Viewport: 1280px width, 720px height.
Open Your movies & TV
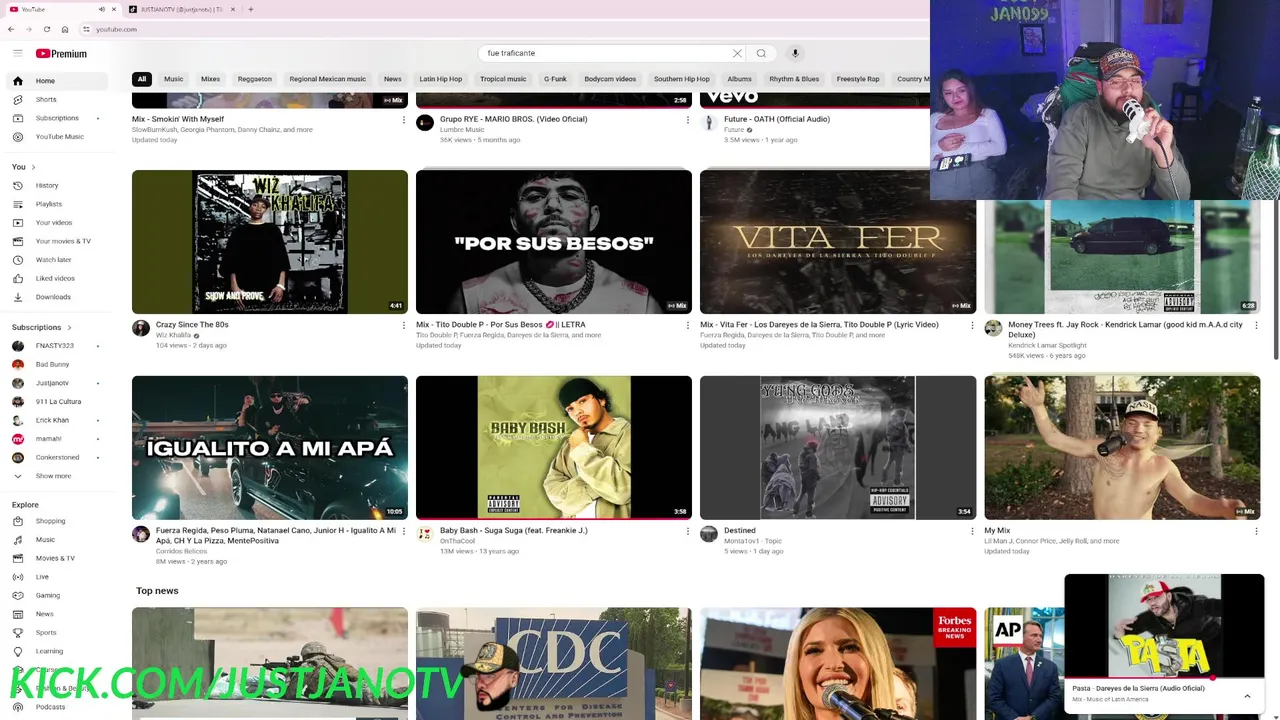coord(63,241)
